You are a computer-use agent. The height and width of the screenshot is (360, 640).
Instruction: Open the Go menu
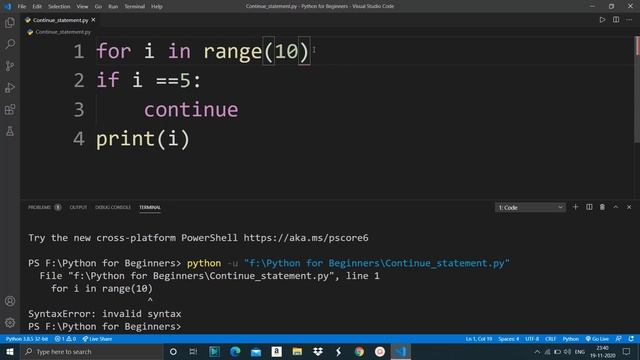point(98,7)
